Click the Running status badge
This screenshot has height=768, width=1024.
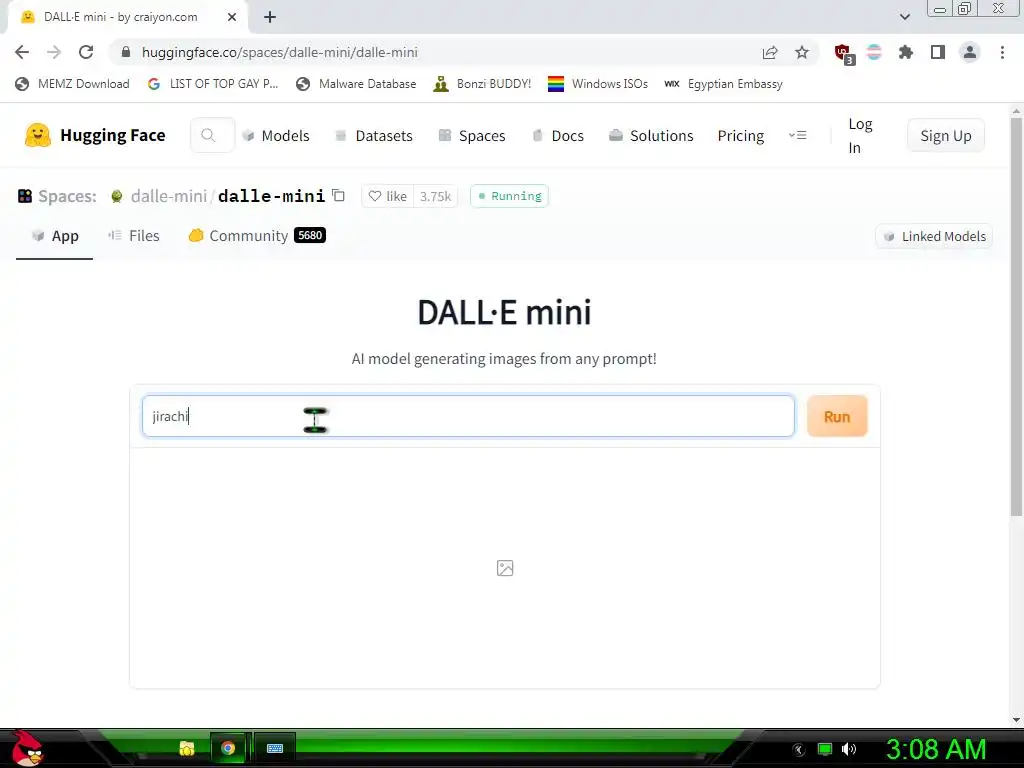(509, 196)
